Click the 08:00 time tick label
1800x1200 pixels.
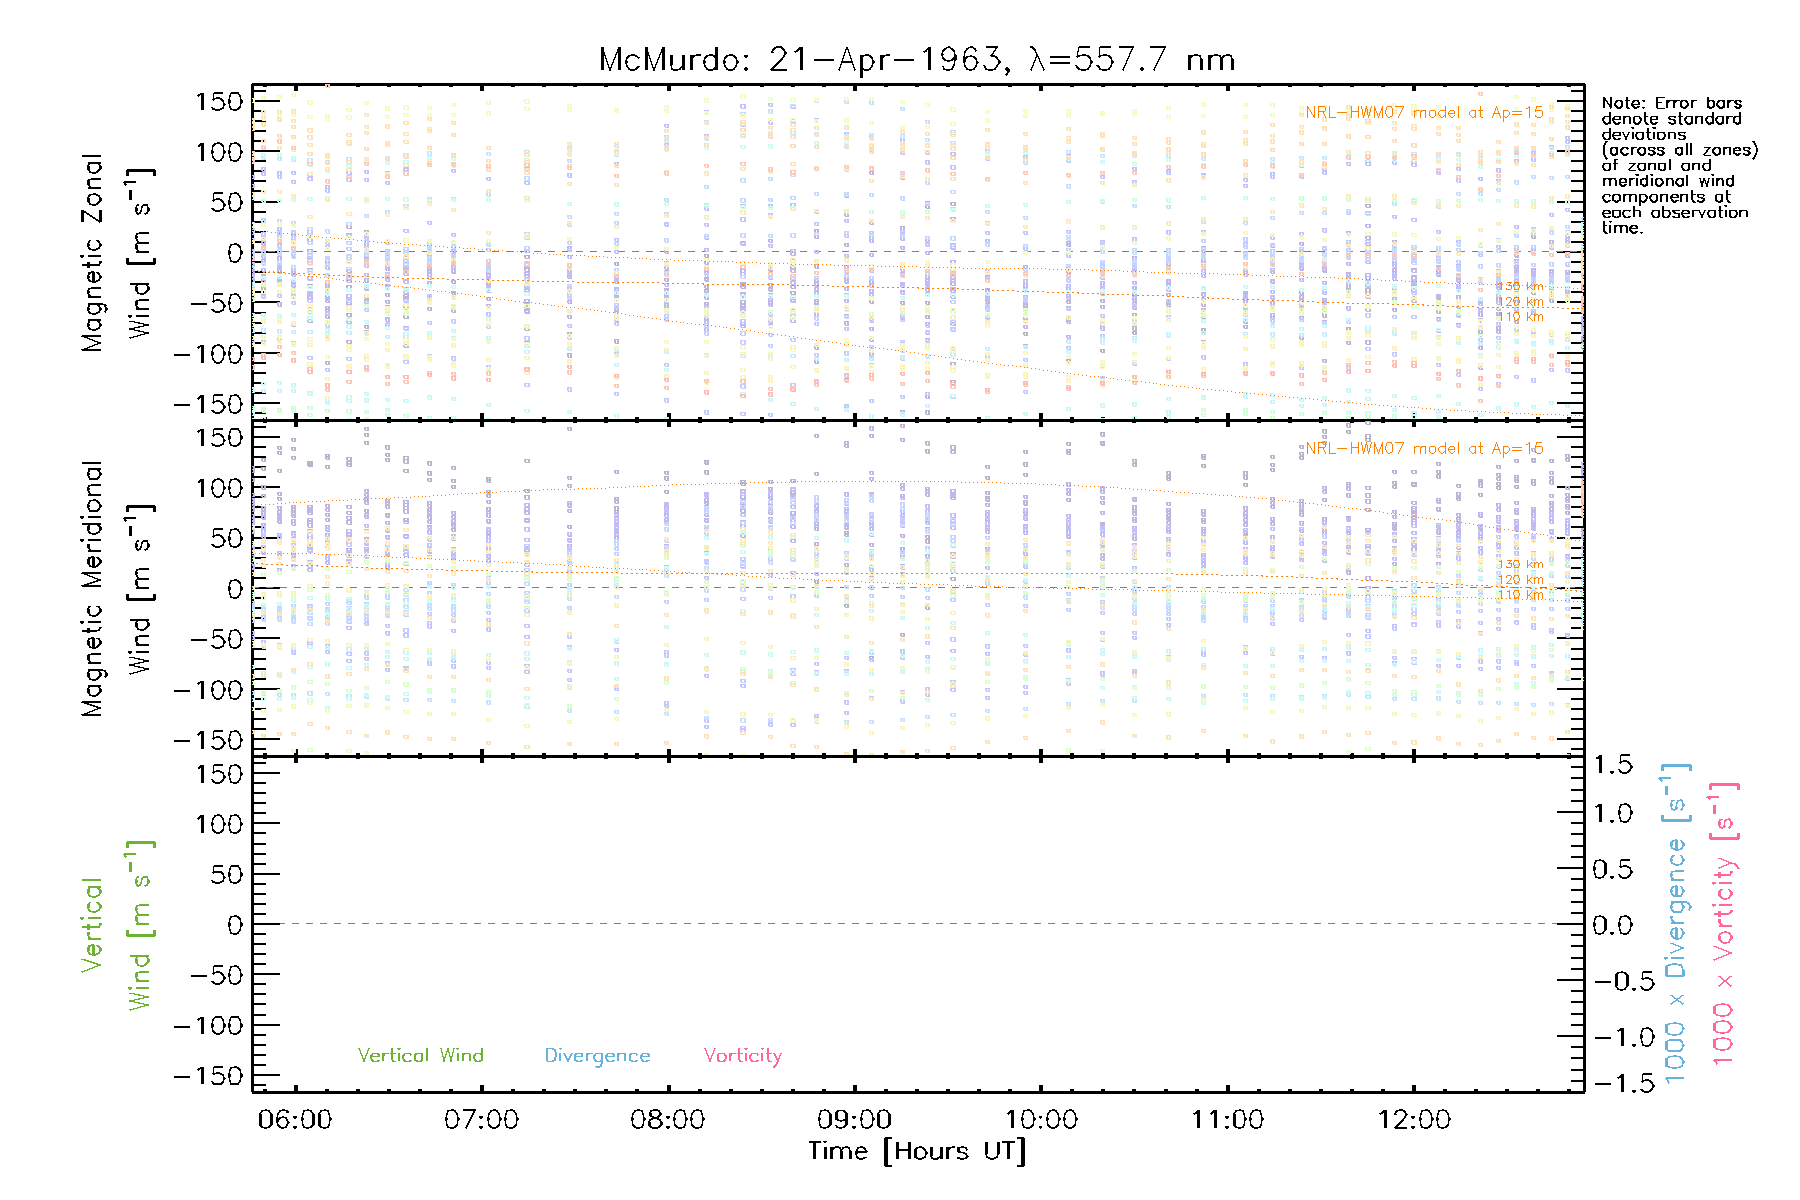pyautogui.click(x=667, y=1120)
